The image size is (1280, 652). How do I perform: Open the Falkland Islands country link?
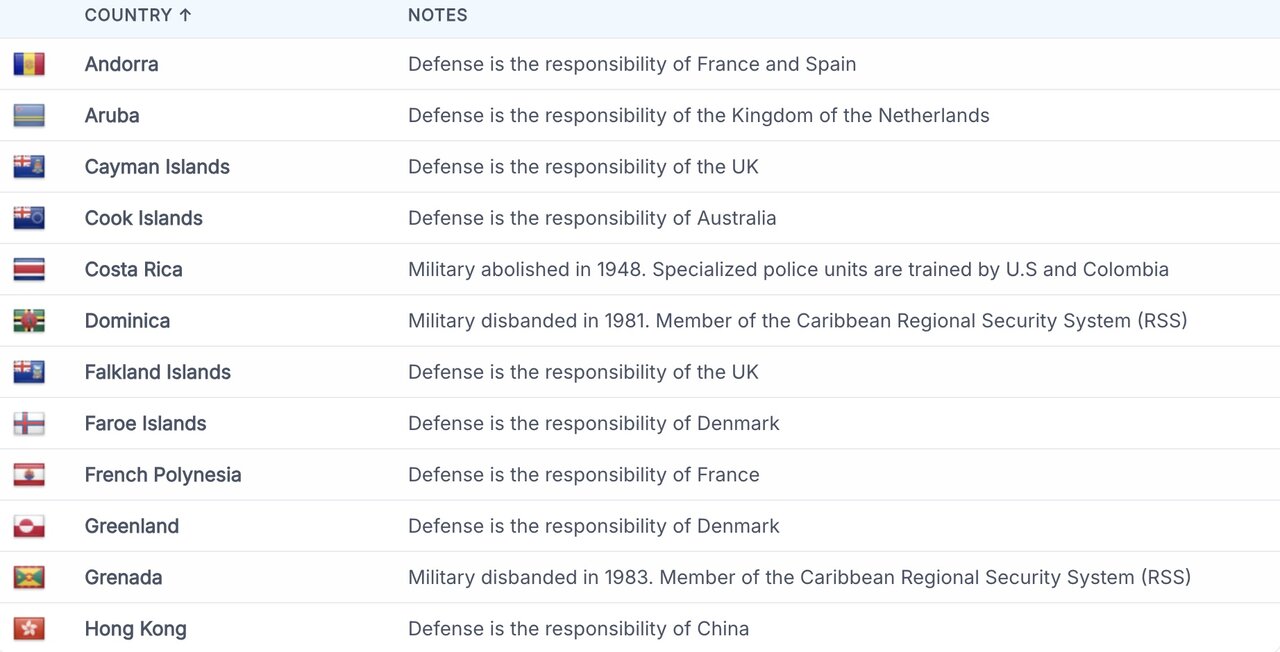click(157, 372)
